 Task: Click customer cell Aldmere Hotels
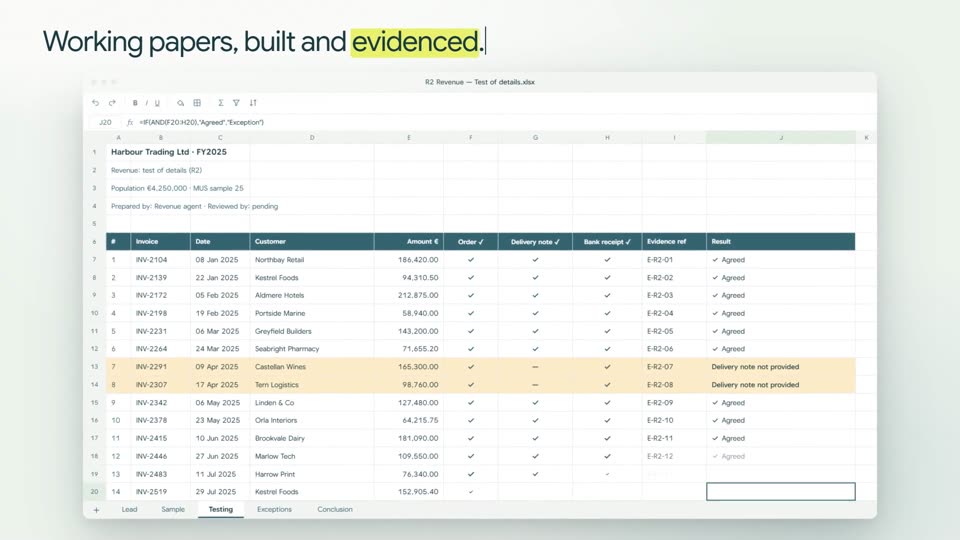pos(312,295)
